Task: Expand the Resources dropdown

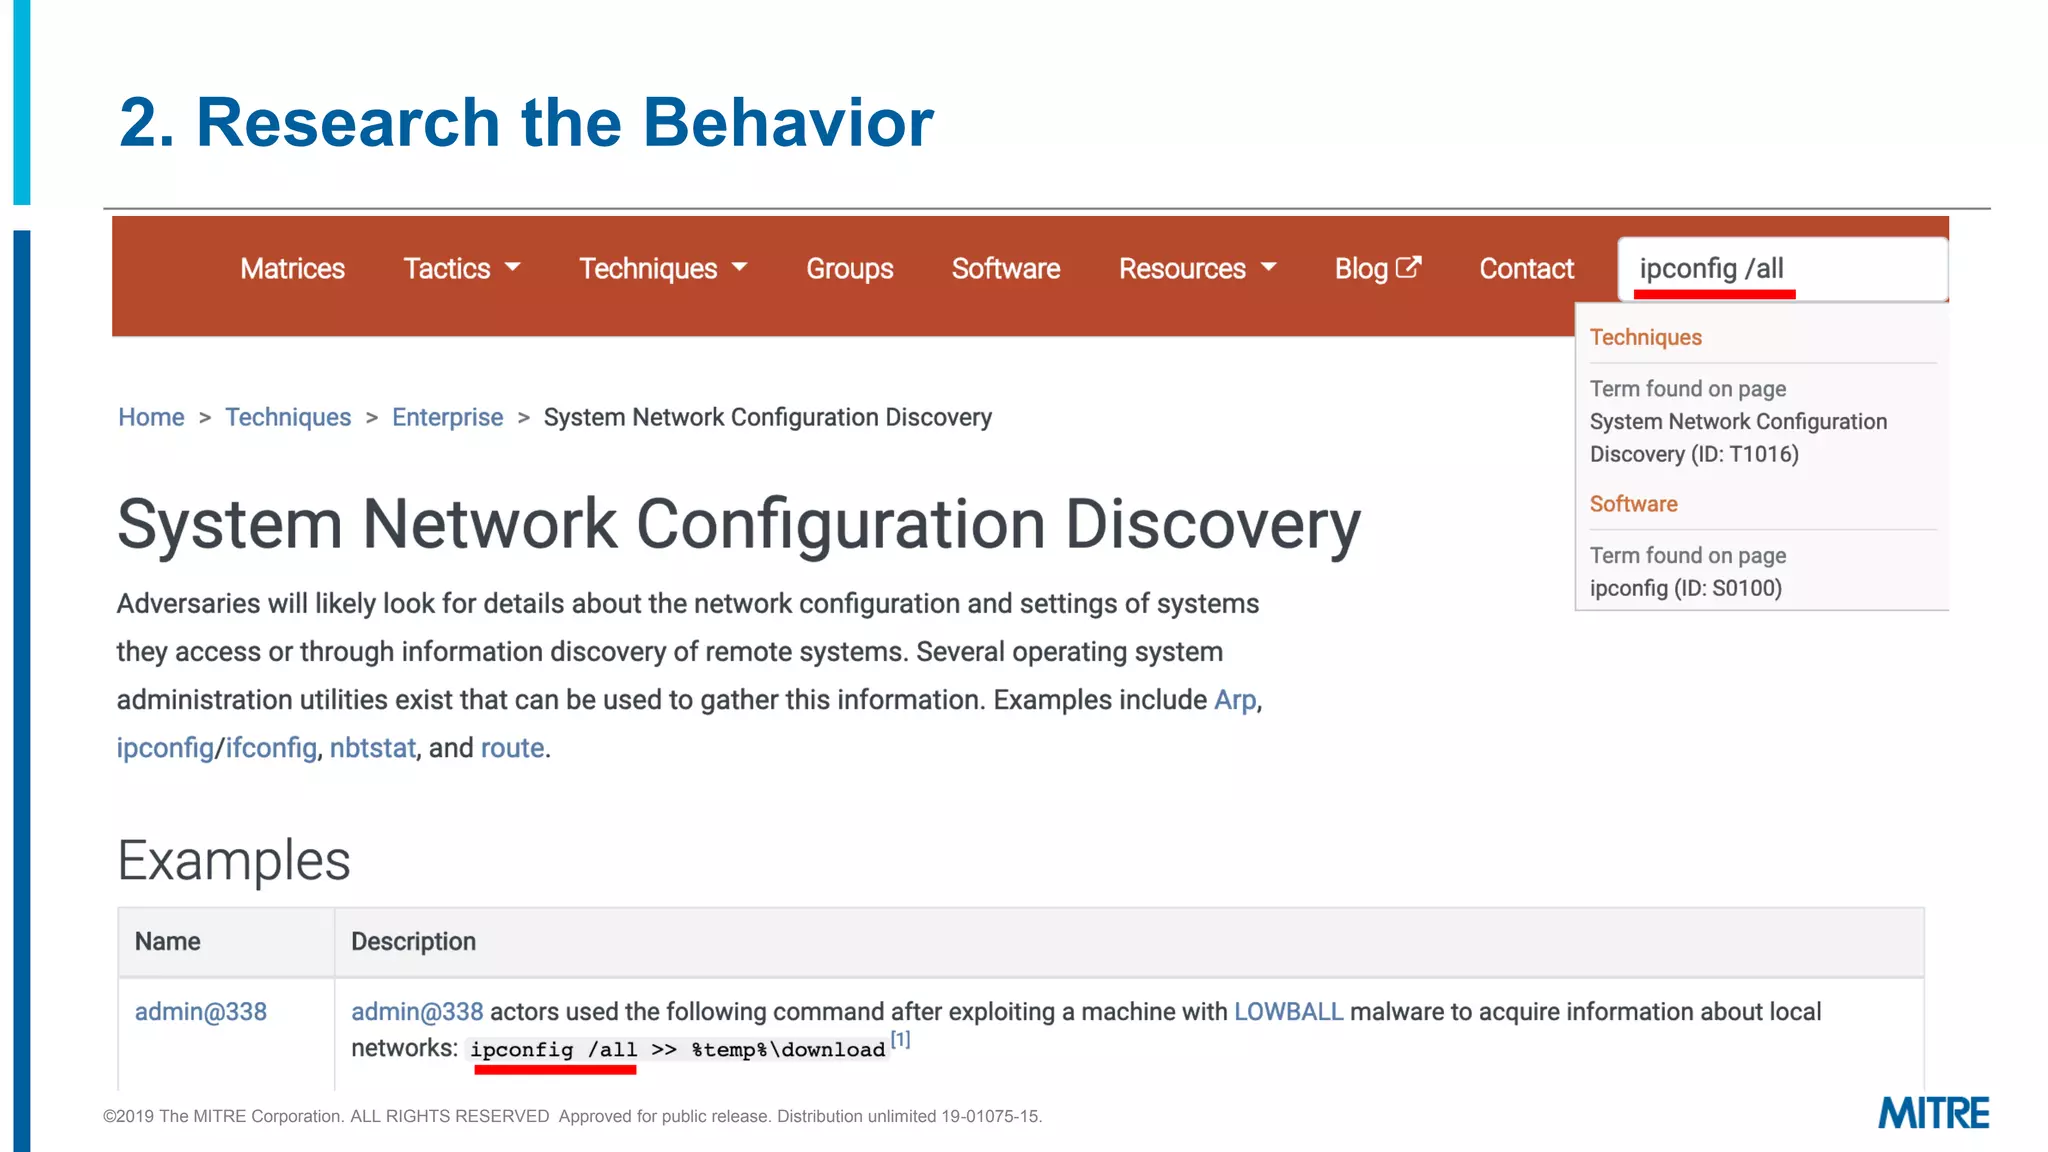Action: pos(1198,268)
